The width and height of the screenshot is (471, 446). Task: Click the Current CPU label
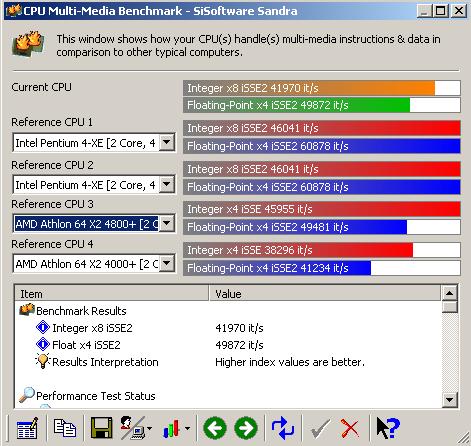point(41,87)
